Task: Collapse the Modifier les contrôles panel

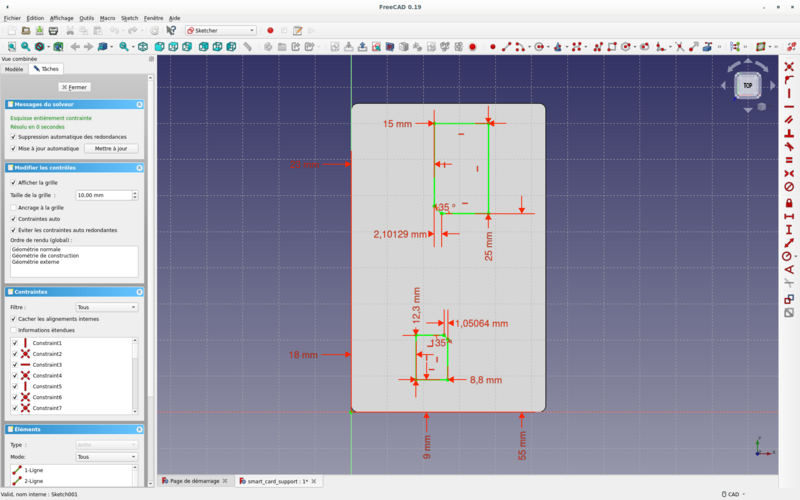Action: [139, 167]
